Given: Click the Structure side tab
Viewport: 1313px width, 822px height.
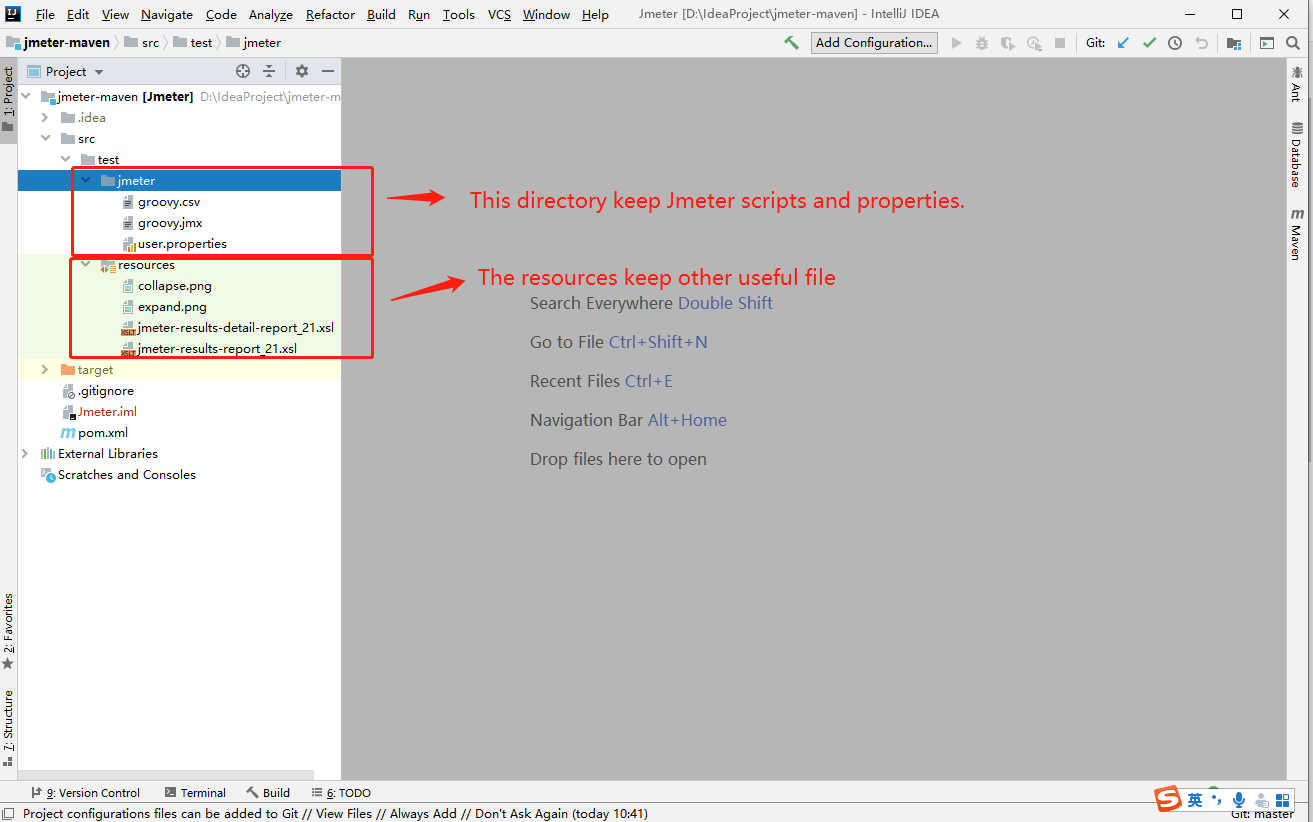Looking at the screenshot, I should click(8, 727).
